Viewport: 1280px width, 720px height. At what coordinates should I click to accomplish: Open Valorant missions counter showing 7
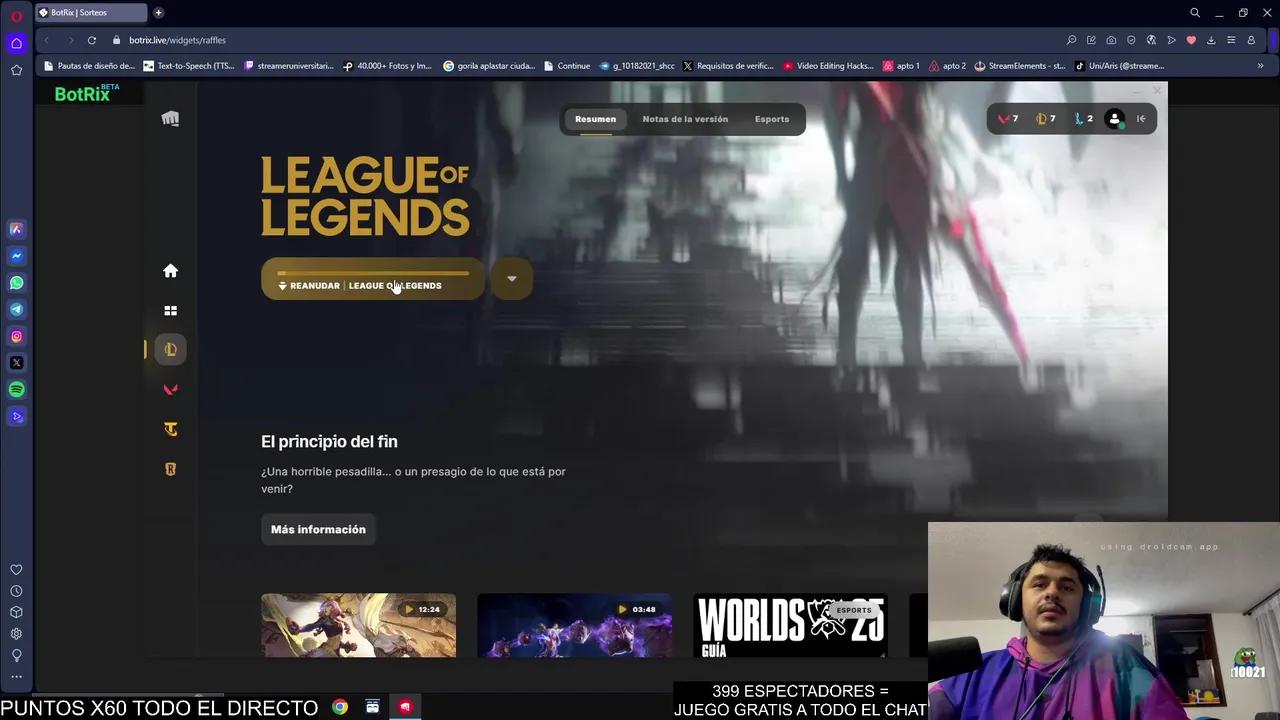click(1008, 119)
